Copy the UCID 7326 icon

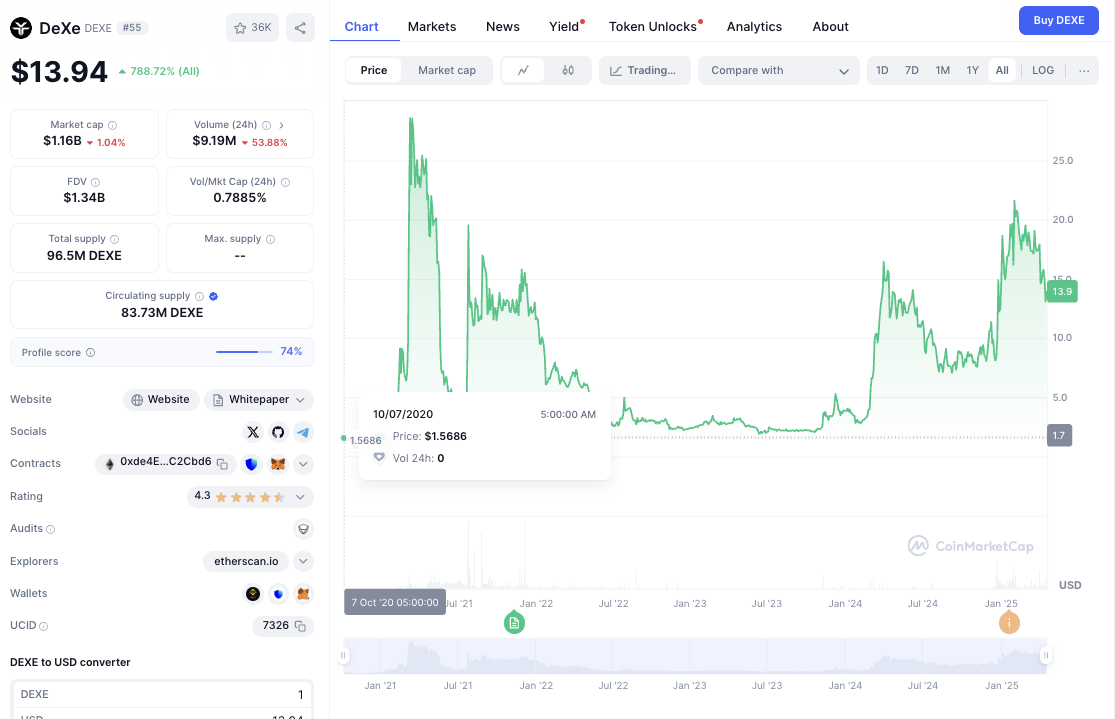[300, 626]
